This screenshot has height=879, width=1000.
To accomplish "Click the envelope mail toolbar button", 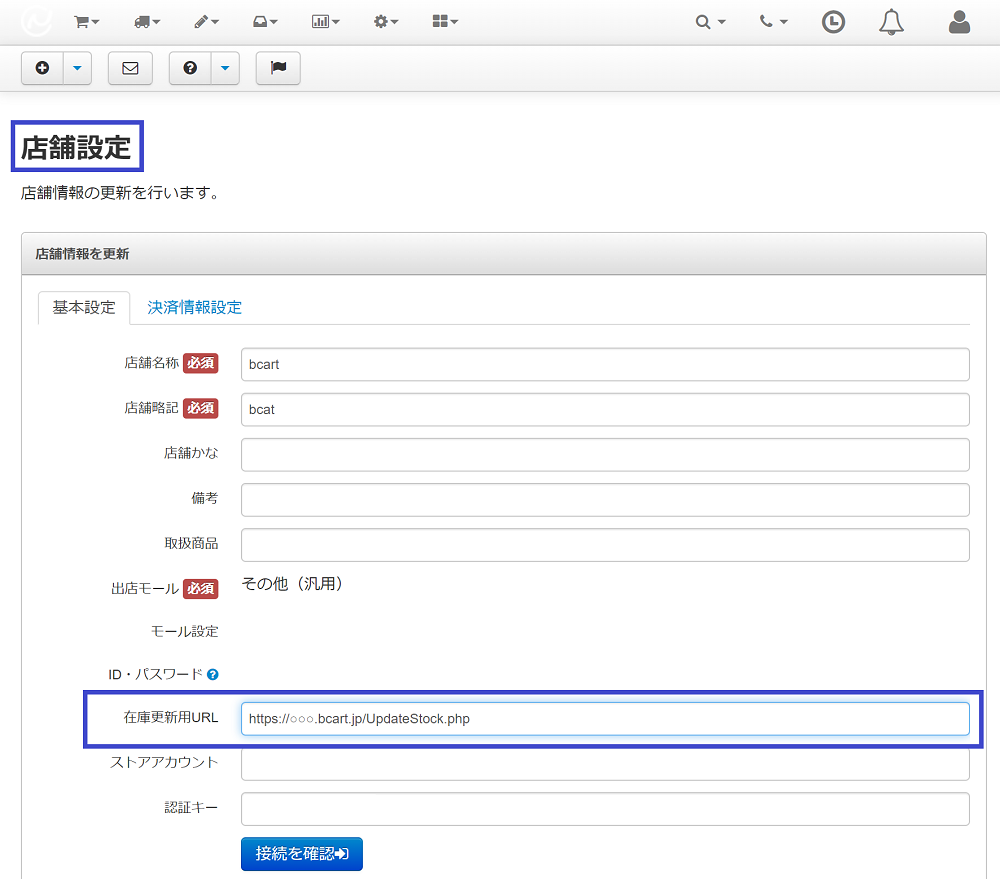I will pyautogui.click(x=130, y=68).
